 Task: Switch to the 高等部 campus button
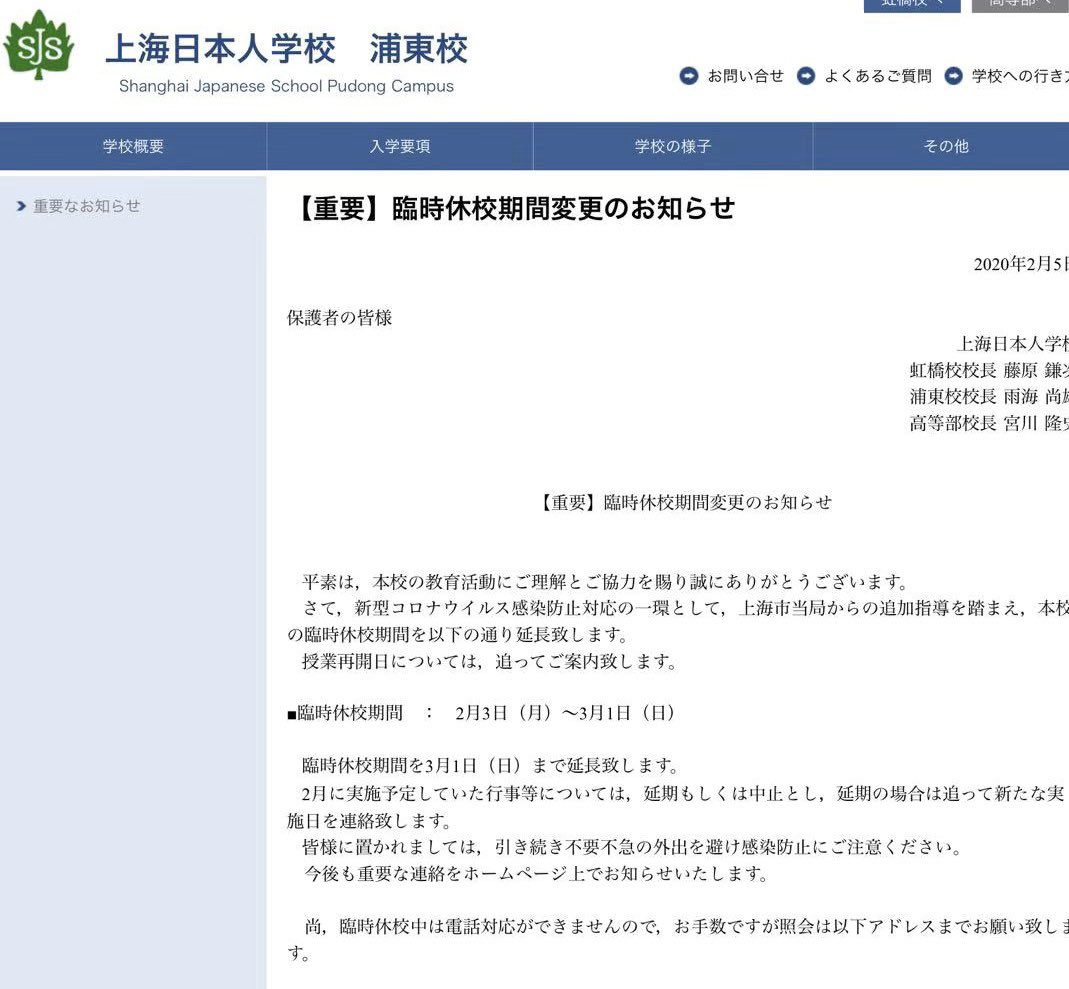point(1020,4)
